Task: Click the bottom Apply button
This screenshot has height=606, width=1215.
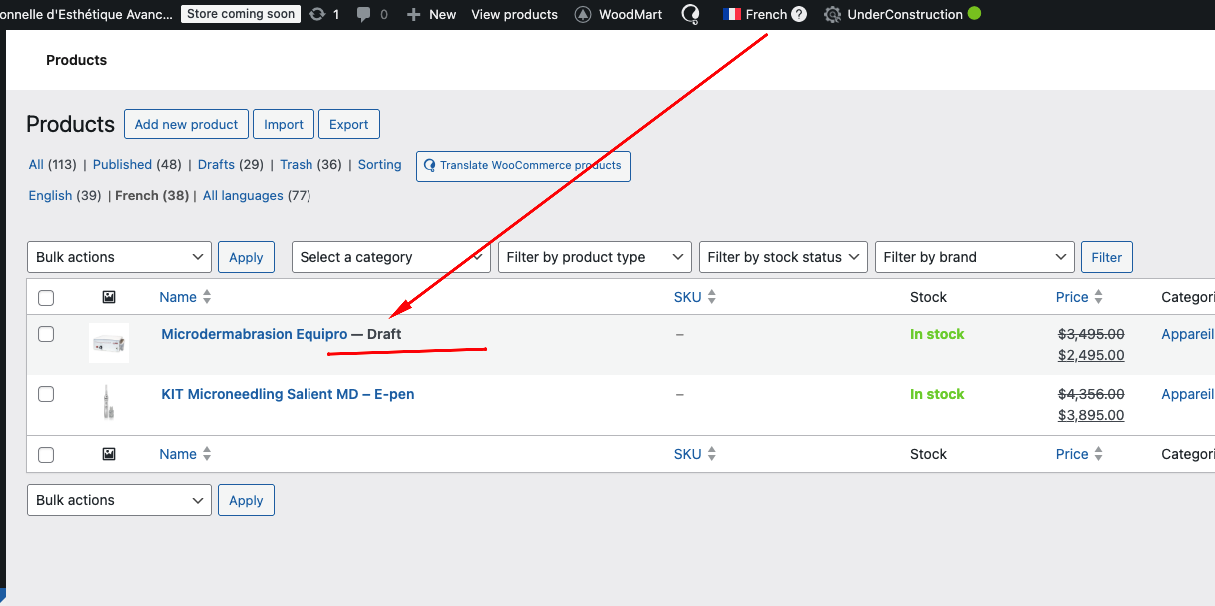Action: point(246,500)
